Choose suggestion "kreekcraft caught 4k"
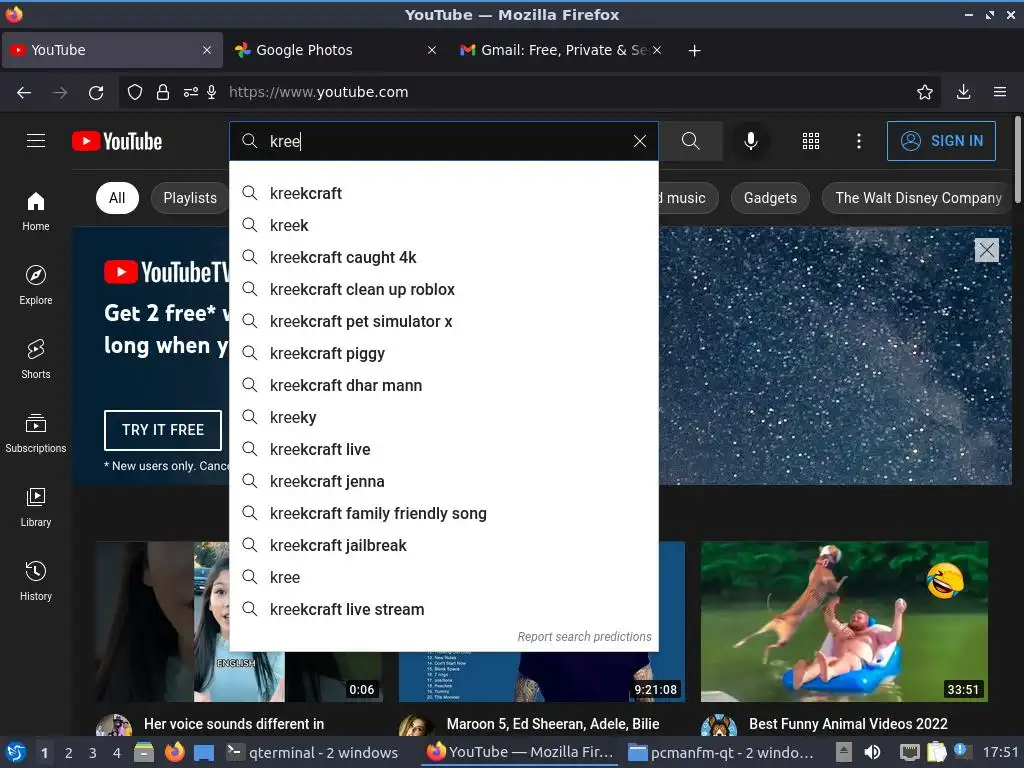This screenshot has width=1024, height=768. (x=444, y=257)
